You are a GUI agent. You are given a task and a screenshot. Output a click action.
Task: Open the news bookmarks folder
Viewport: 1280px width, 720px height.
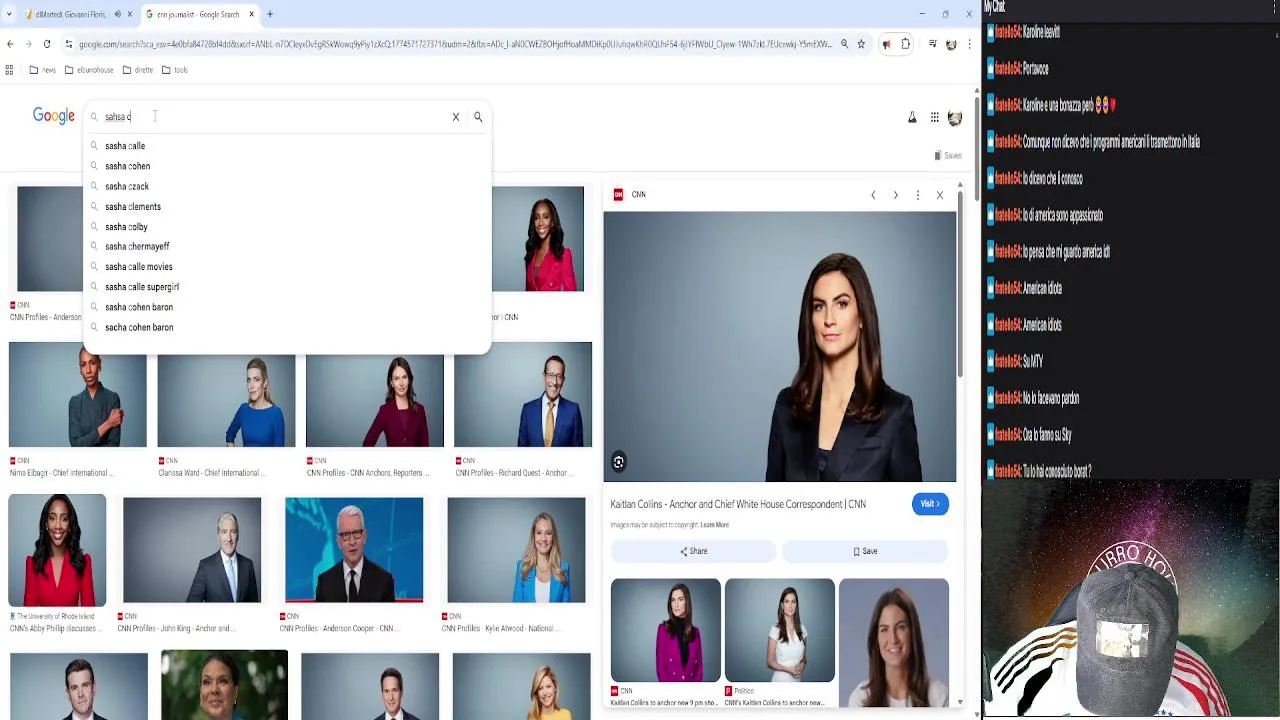point(42,70)
